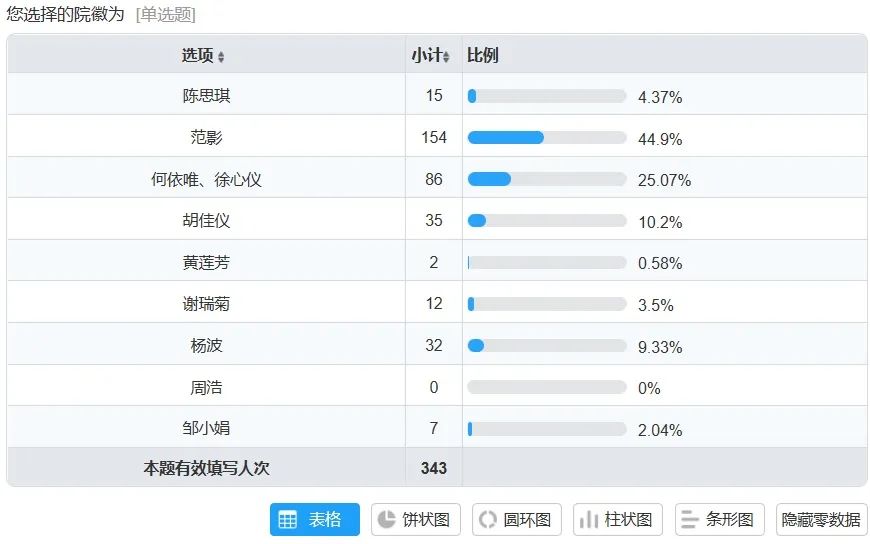Sort by the 选项 column arrows
Viewport: 870px width, 544px height.
click(221, 57)
